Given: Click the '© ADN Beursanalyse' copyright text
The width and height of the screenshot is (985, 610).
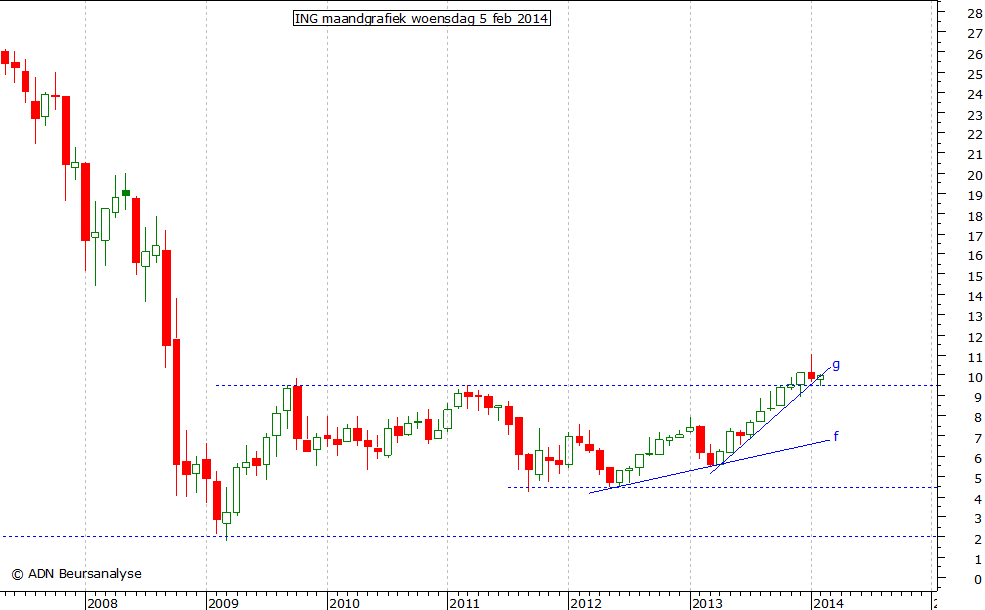Looking at the screenshot, I should (x=77, y=574).
